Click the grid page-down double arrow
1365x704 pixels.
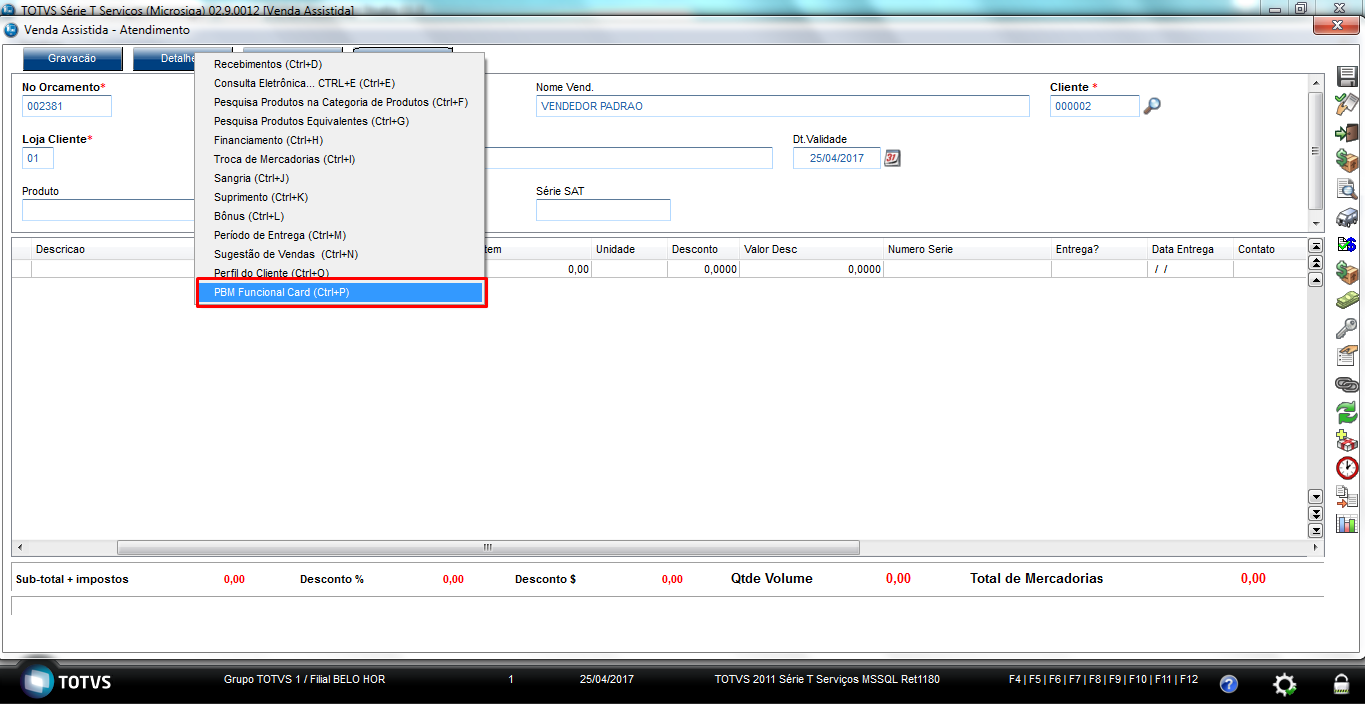pos(1316,513)
